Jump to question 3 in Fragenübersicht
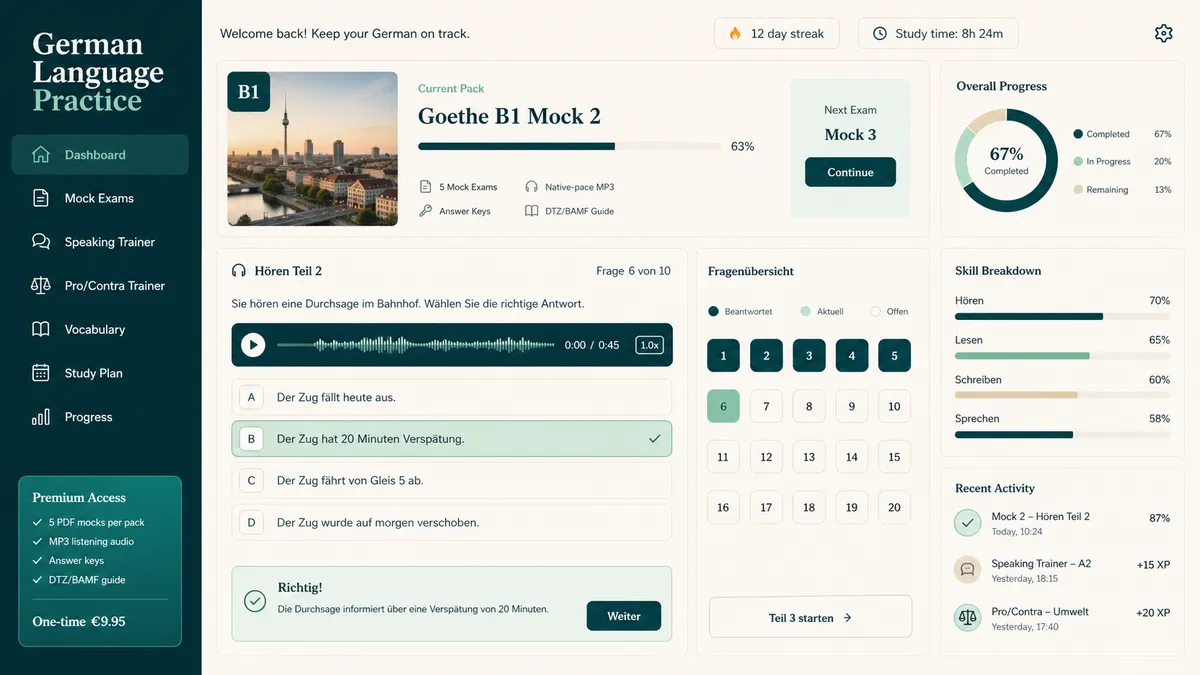The width and height of the screenshot is (1200, 675). point(809,356)
